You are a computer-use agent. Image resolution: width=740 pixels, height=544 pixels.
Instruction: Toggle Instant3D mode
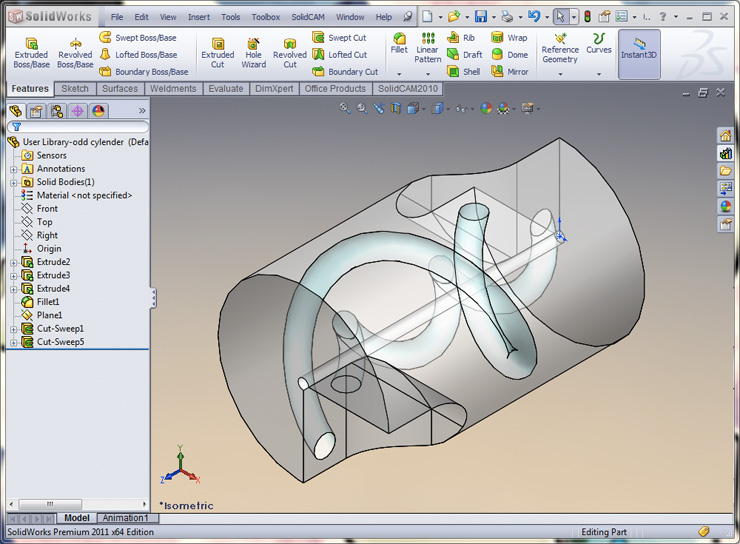639,53
